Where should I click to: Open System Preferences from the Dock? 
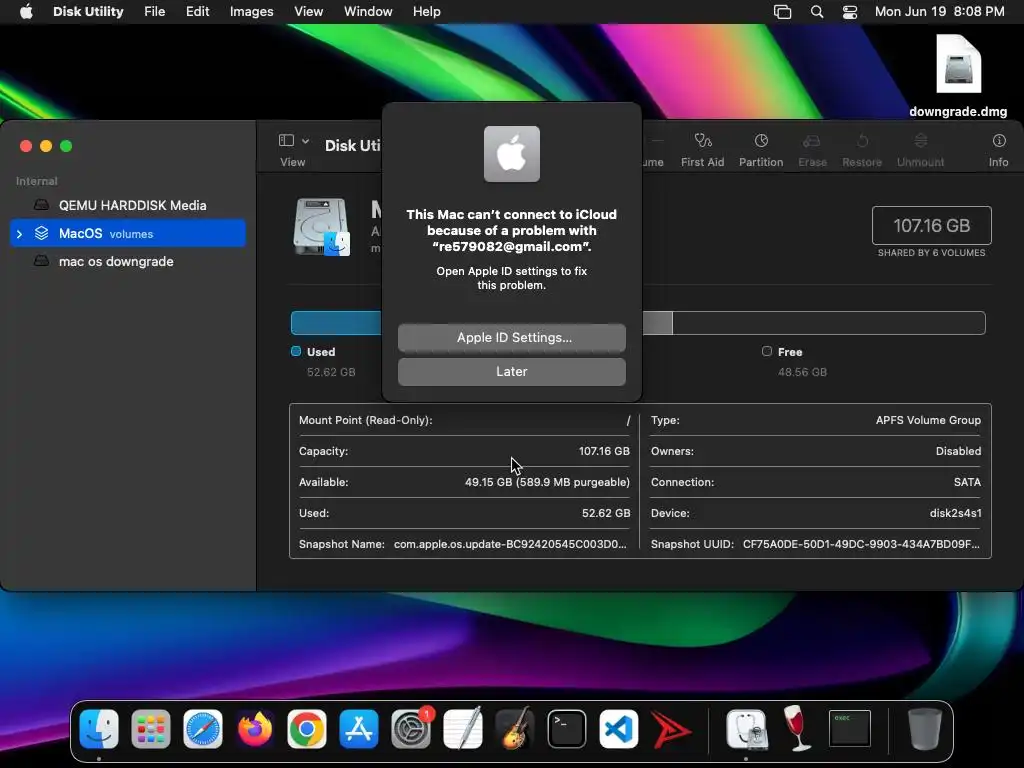point(411,729)
